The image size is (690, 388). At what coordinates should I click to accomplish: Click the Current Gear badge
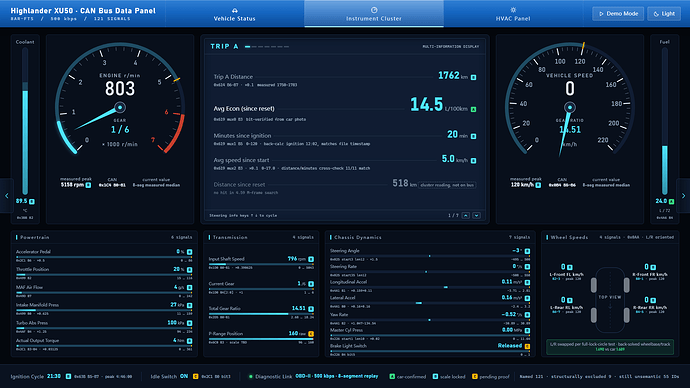(x=311, y=284)
